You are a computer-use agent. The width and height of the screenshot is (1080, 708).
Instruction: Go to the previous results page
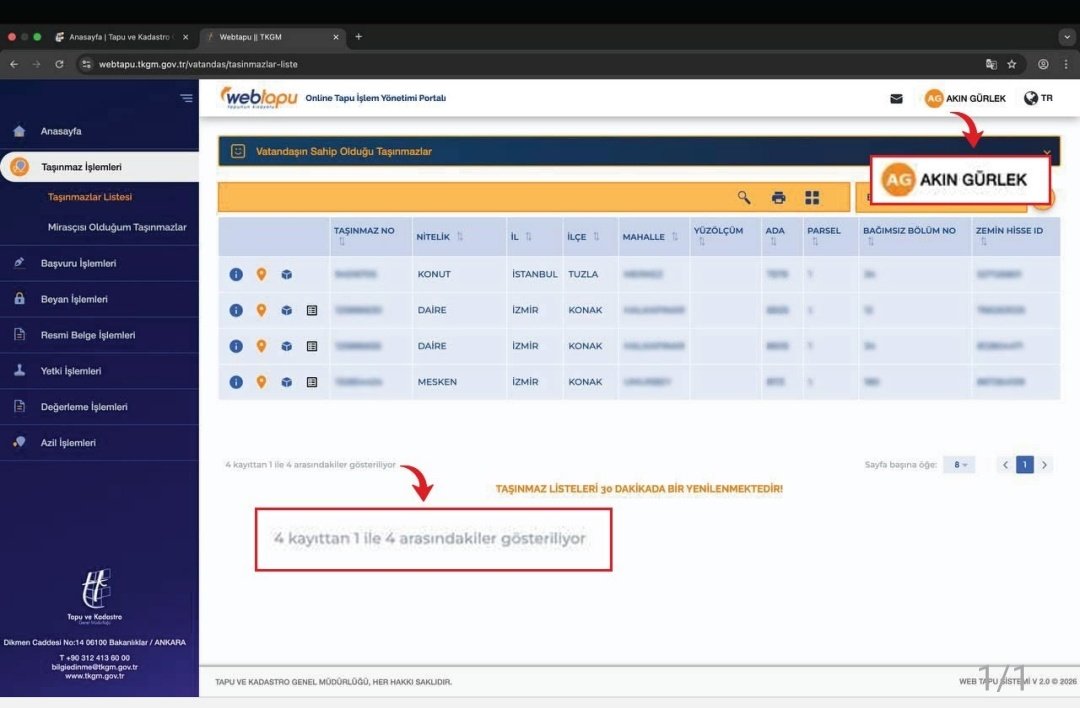pyautogui.click(x=1006, y=465)
